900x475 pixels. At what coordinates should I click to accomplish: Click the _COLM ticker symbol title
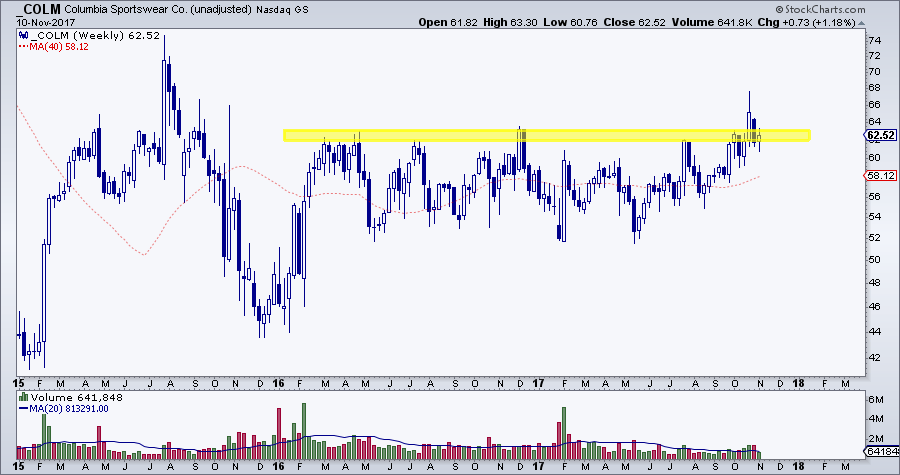tap(39, 9)
